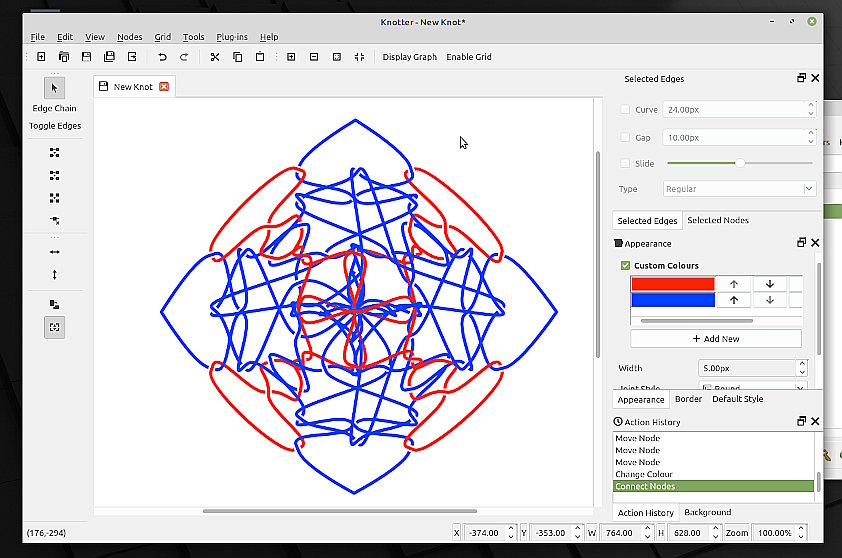The width and height of the screenshot is (842, 558).
Task: Click the canvas horizontal scrollbar
Action: 340,511
